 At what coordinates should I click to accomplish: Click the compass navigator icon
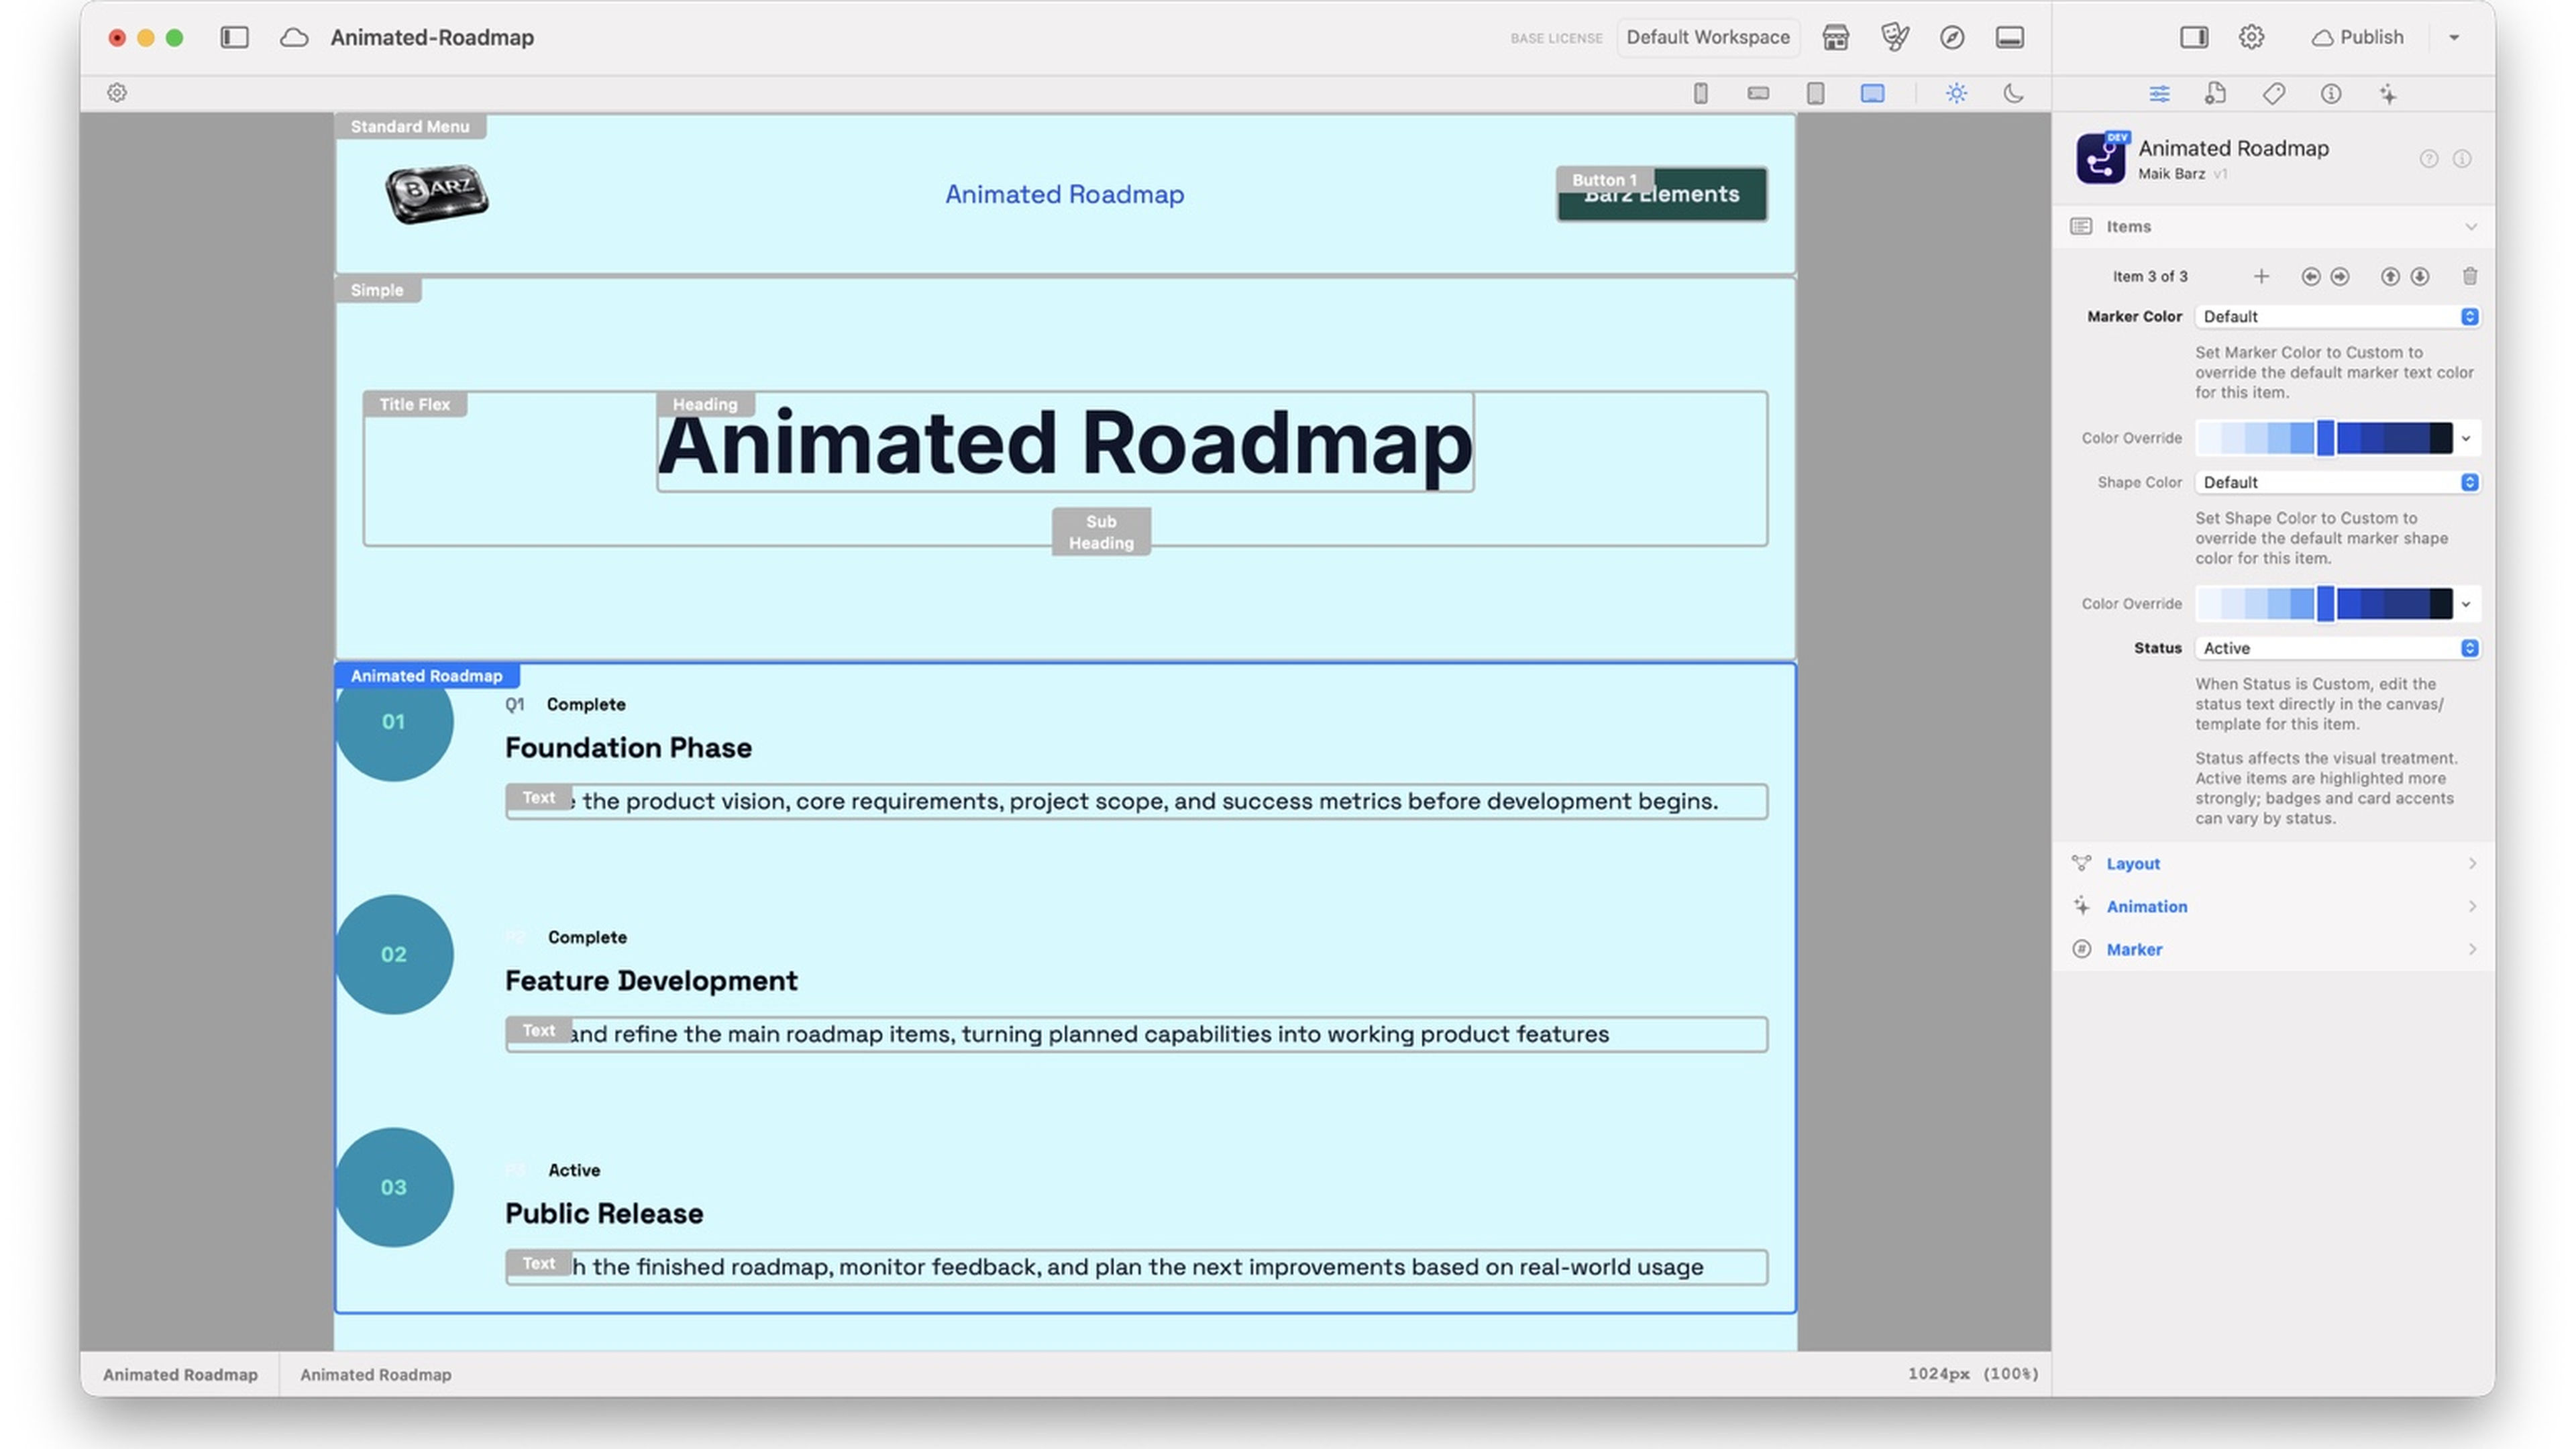click(1952, 37)
